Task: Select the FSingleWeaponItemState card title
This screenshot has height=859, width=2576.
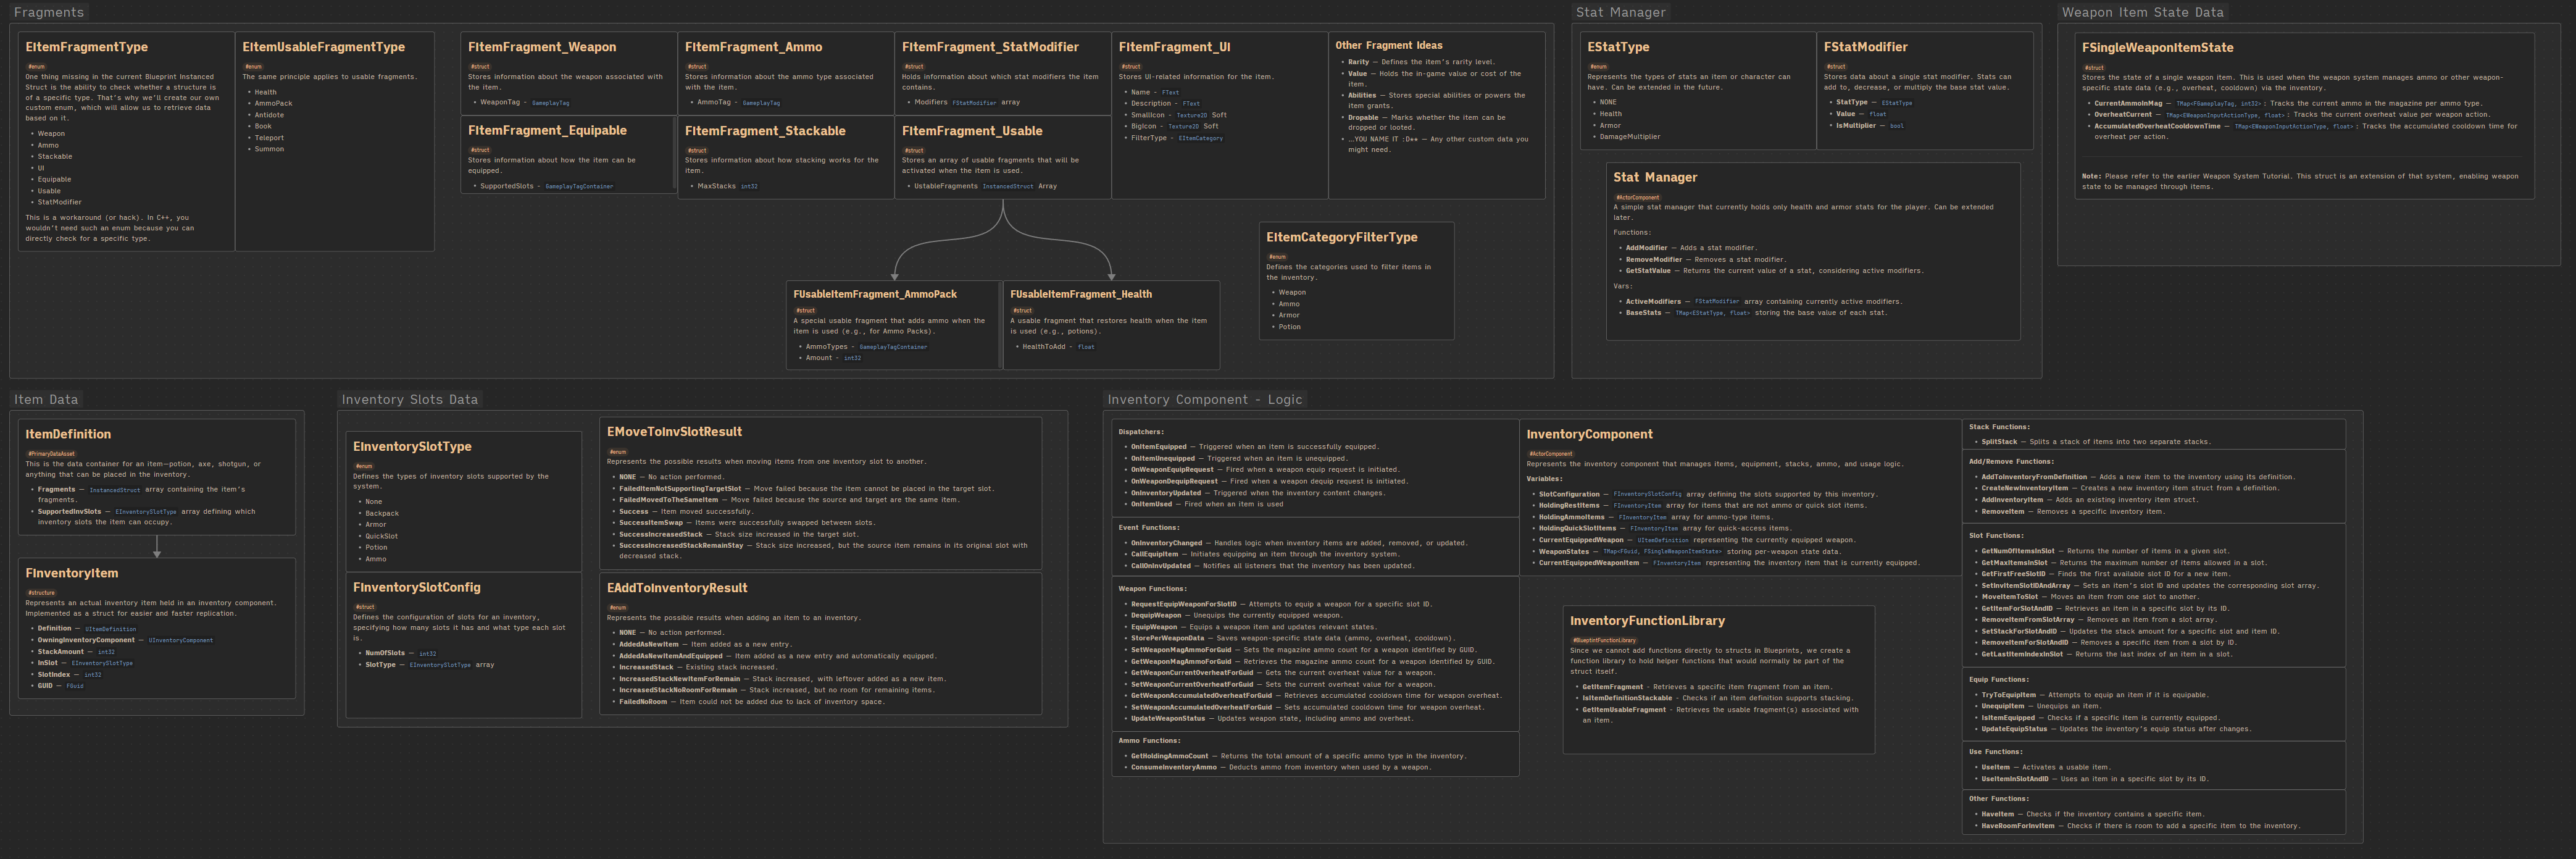Action: (x=2157, y=47)
